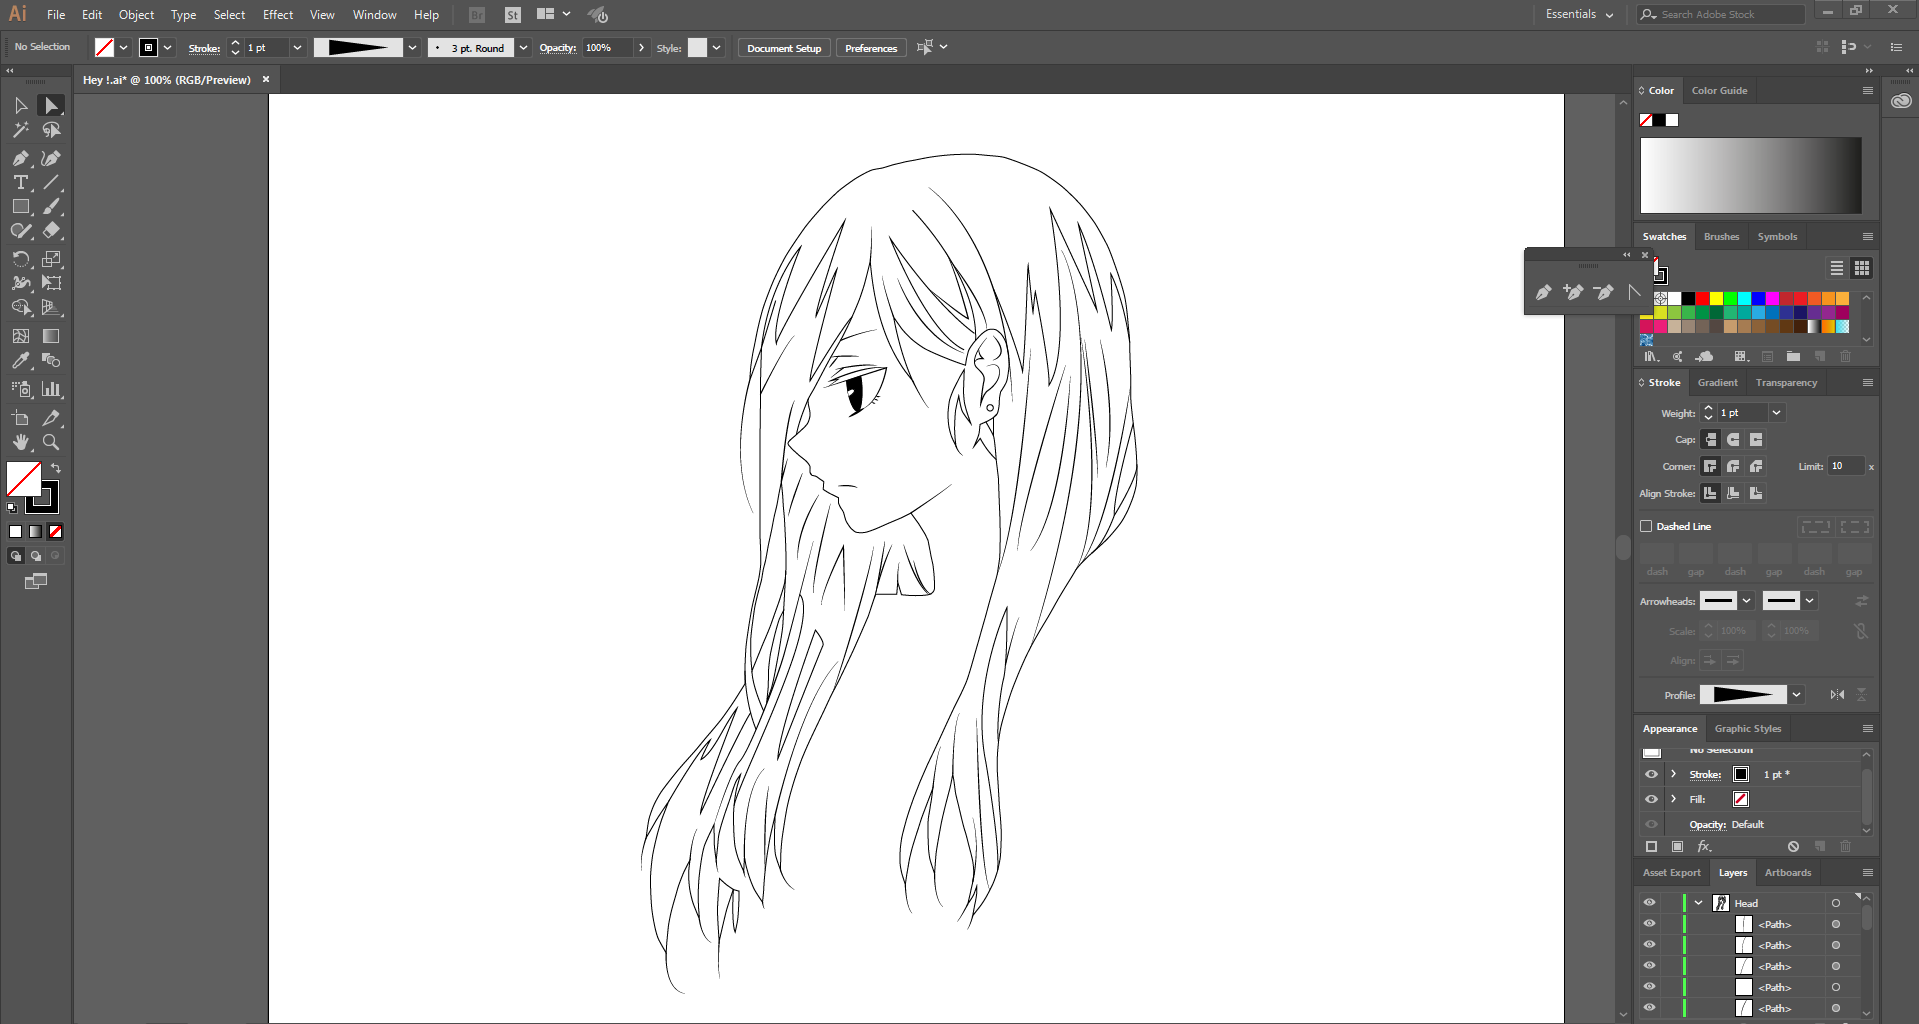The height and width of the screenshot is (1024, 1919).
Task: Choose the Magic Wand tool
Action: tap(20, 130)
